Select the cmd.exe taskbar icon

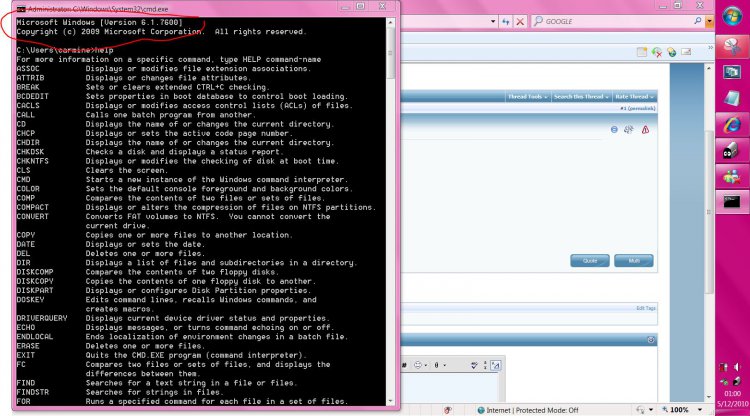(731, 202)
